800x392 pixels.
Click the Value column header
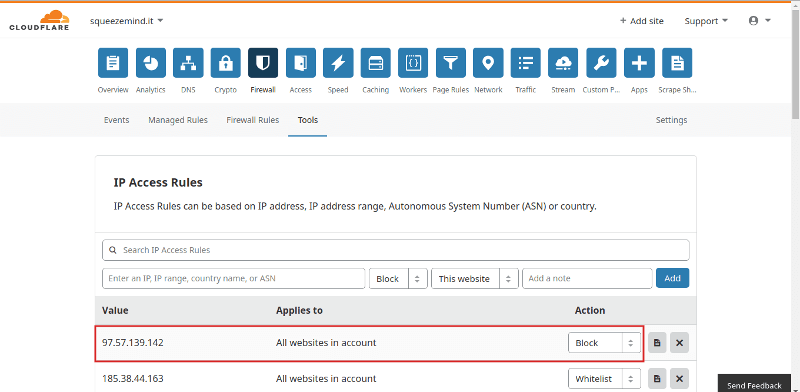coord(115,310)
